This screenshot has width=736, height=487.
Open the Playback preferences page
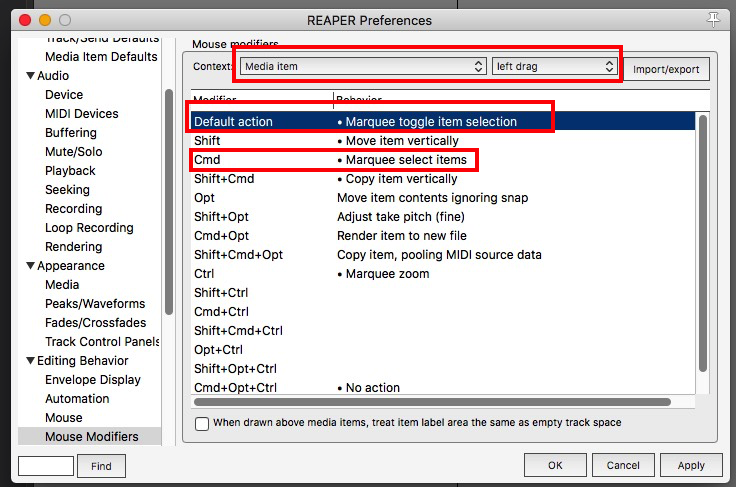tap(70, 171)
